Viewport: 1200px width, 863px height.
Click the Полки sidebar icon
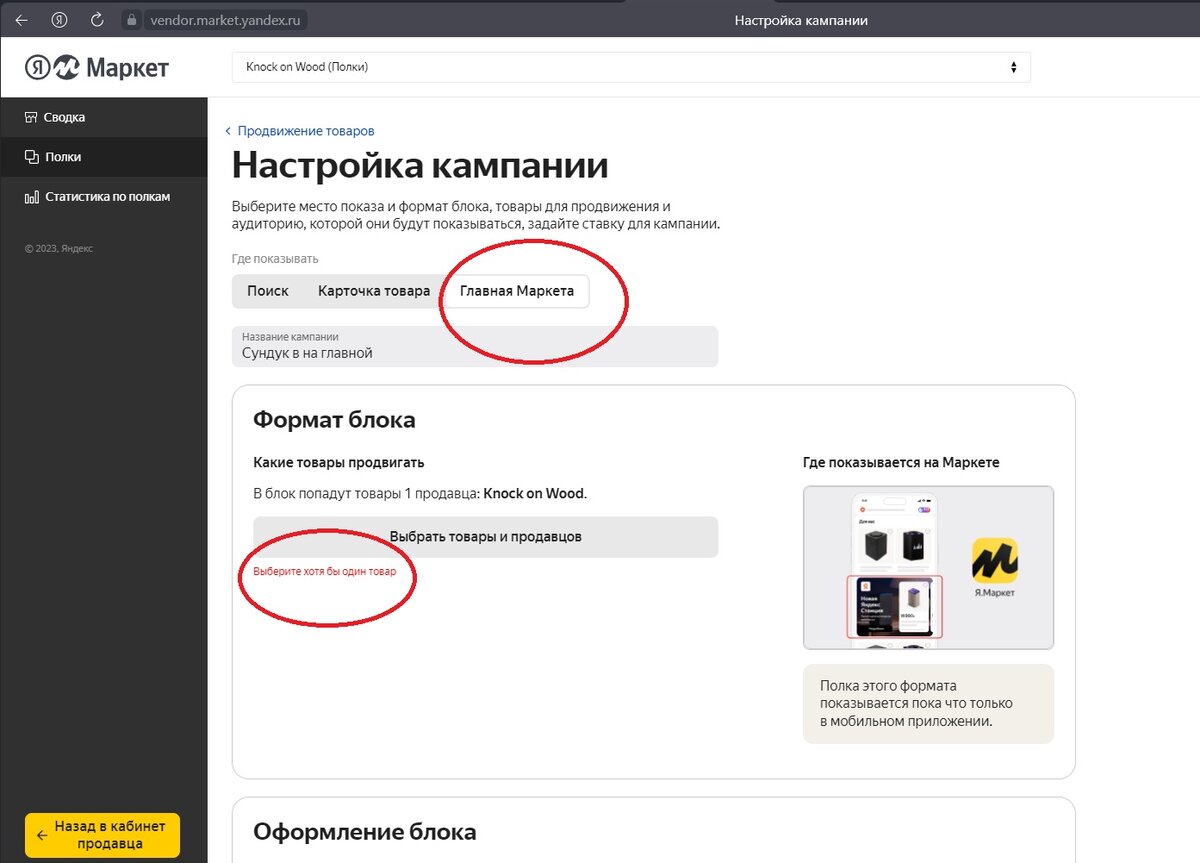point(31,157)
